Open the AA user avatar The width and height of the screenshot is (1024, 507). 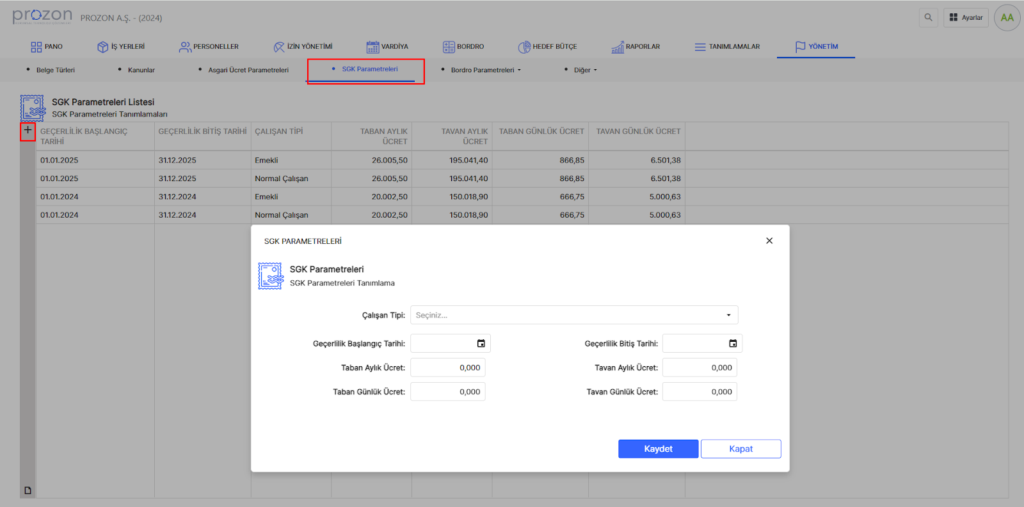[x=1005, y=18]
